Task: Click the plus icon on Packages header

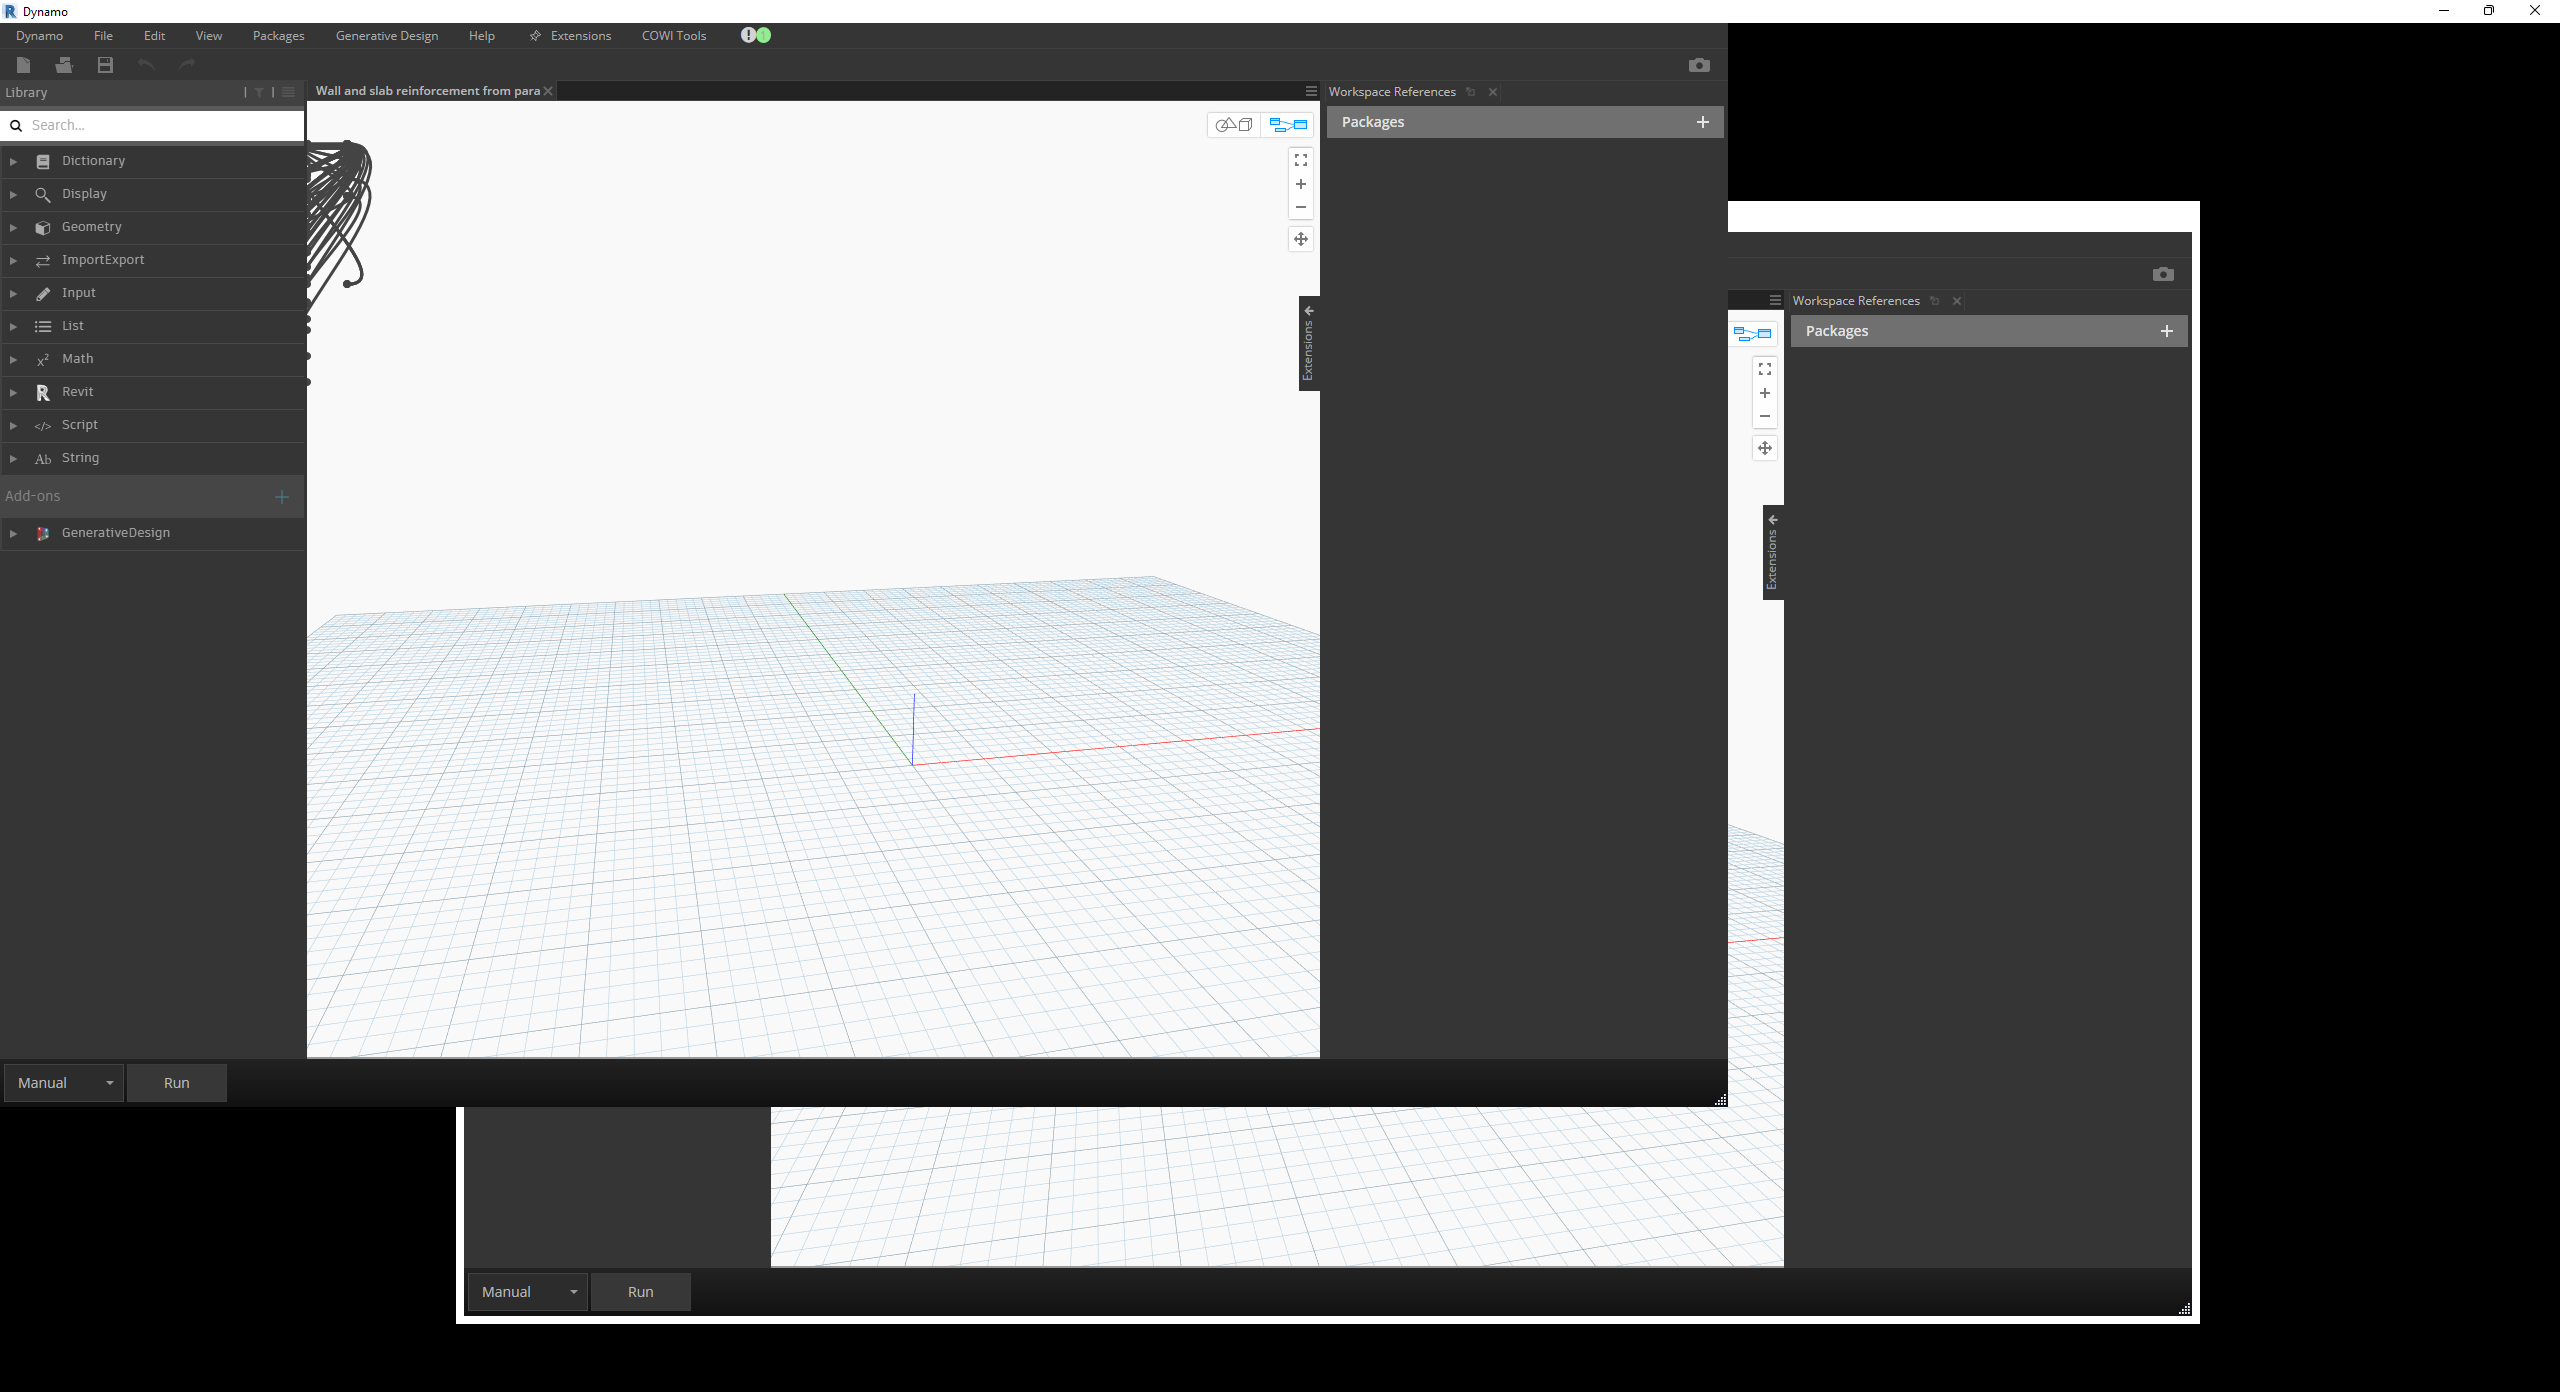Action: tap(1703, 122)
